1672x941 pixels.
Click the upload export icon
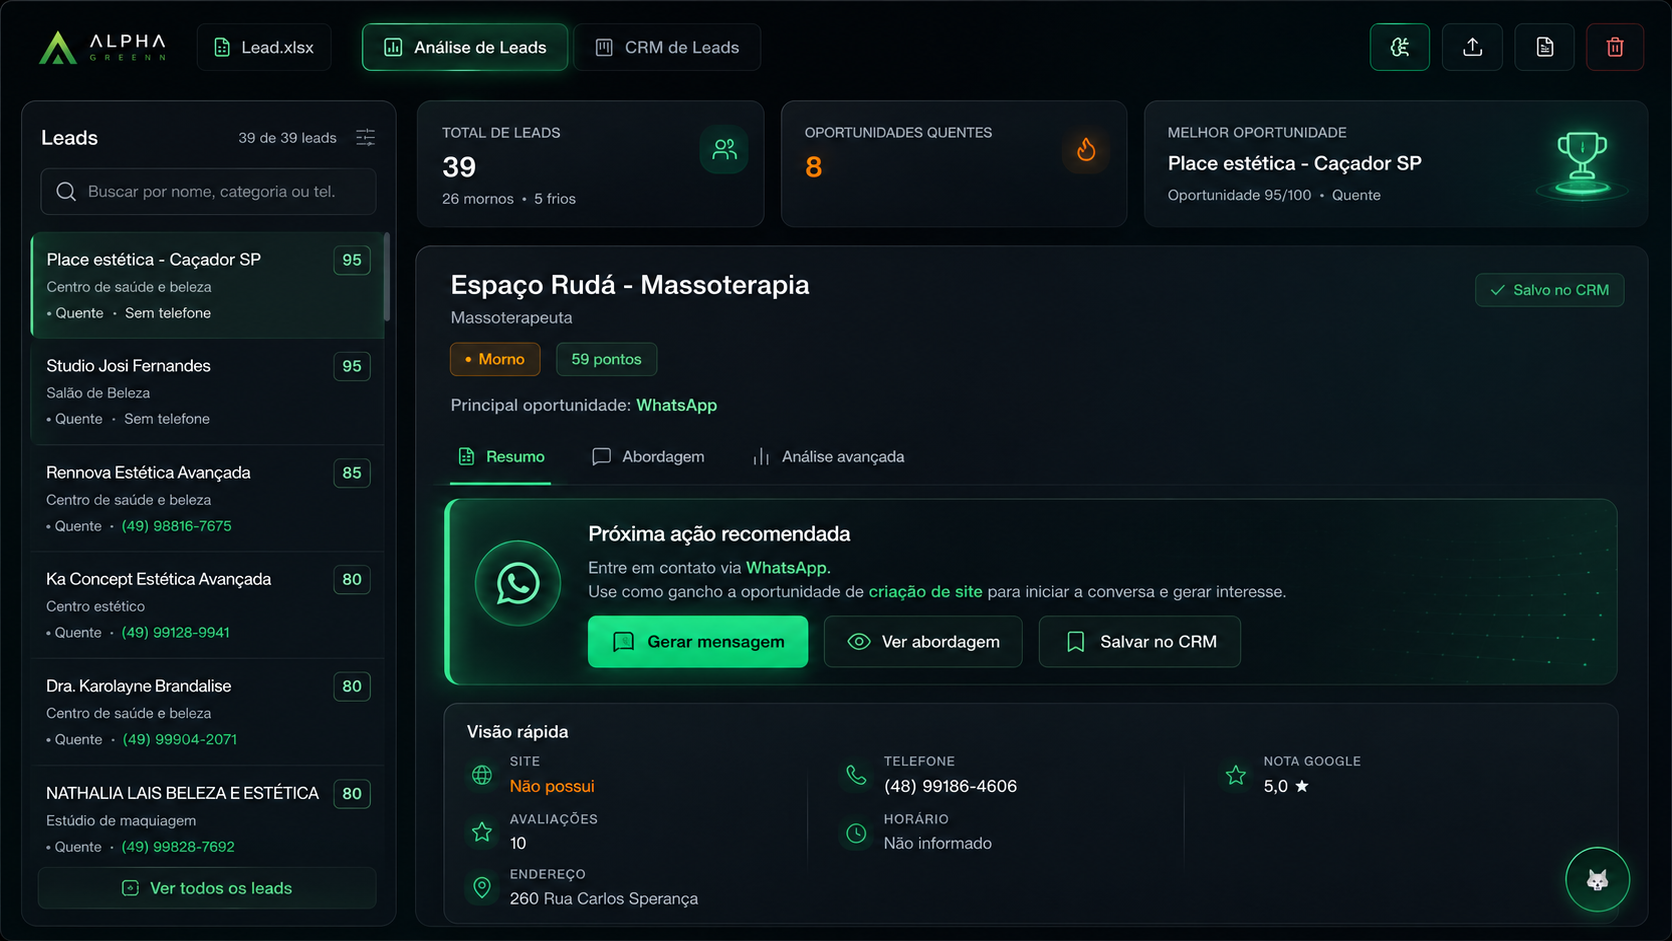click(1472, 47)
